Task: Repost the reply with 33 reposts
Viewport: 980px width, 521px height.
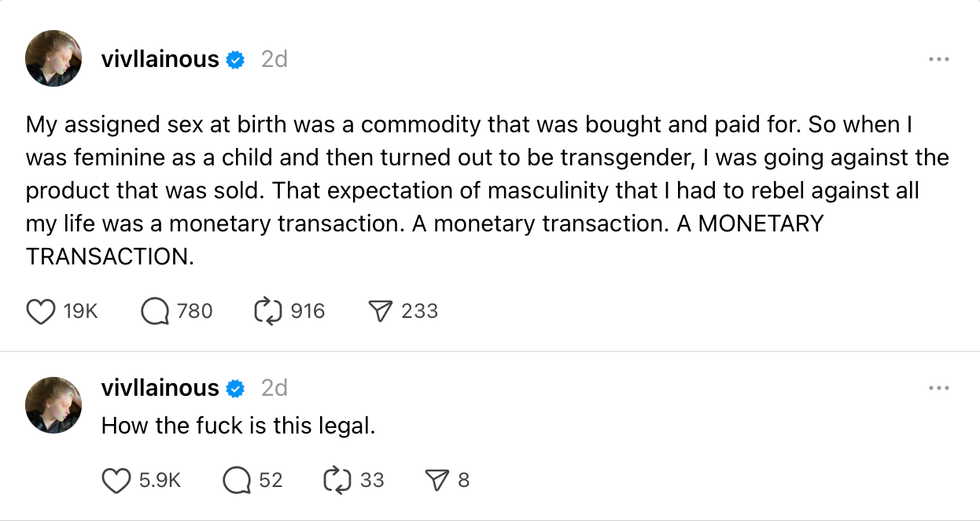Action: [x=337, y=481]
